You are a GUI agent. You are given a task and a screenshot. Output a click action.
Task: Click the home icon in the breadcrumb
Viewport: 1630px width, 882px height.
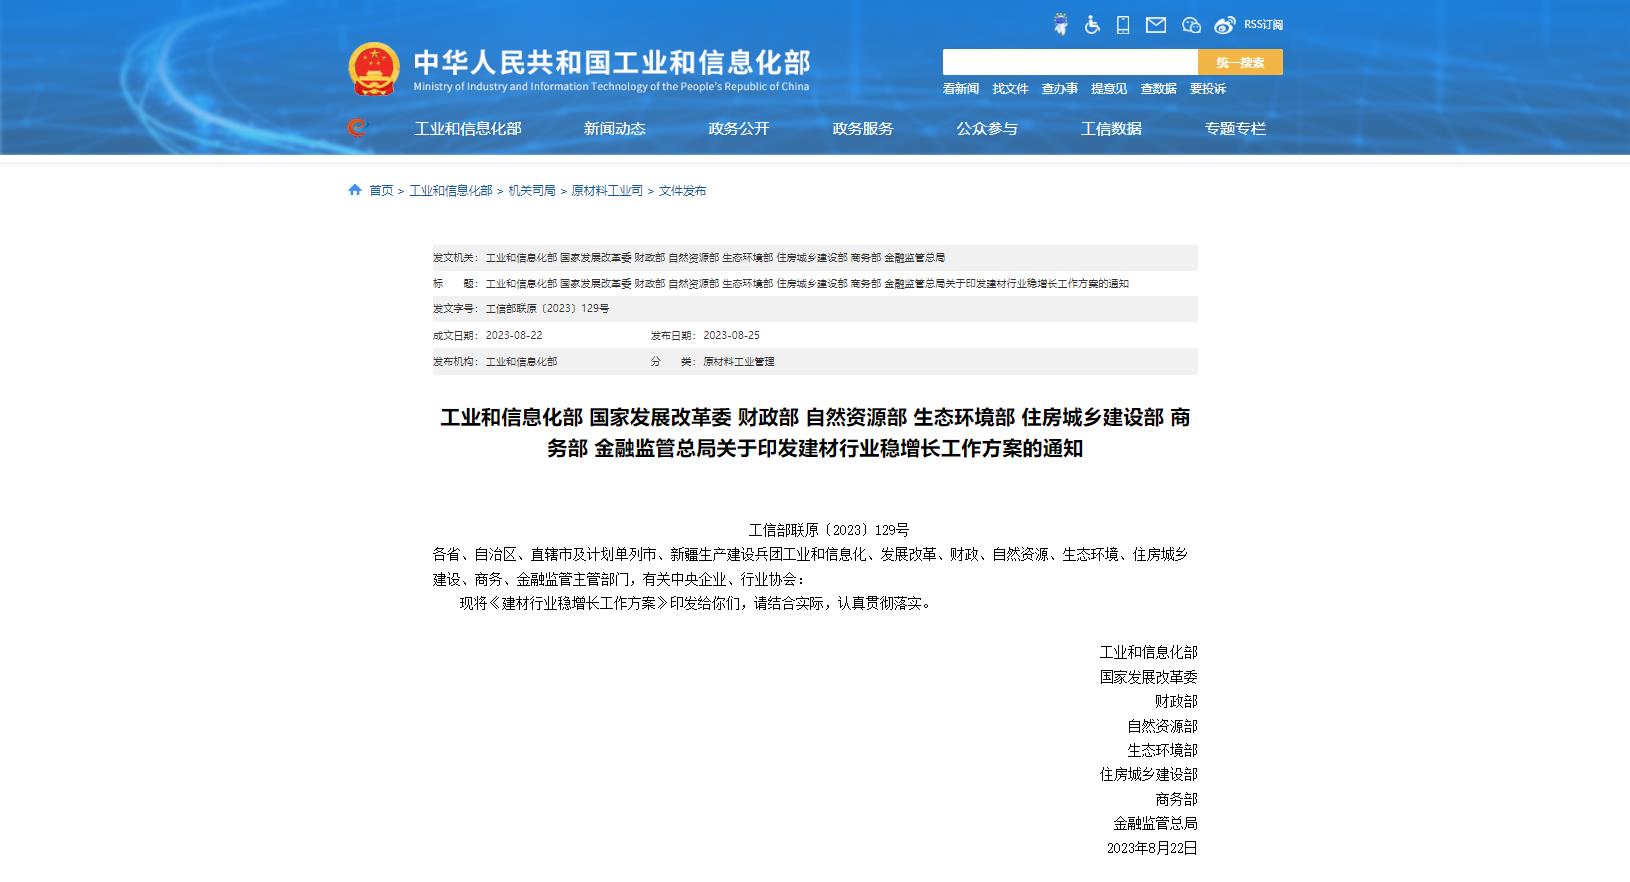(x=354, y=190)
